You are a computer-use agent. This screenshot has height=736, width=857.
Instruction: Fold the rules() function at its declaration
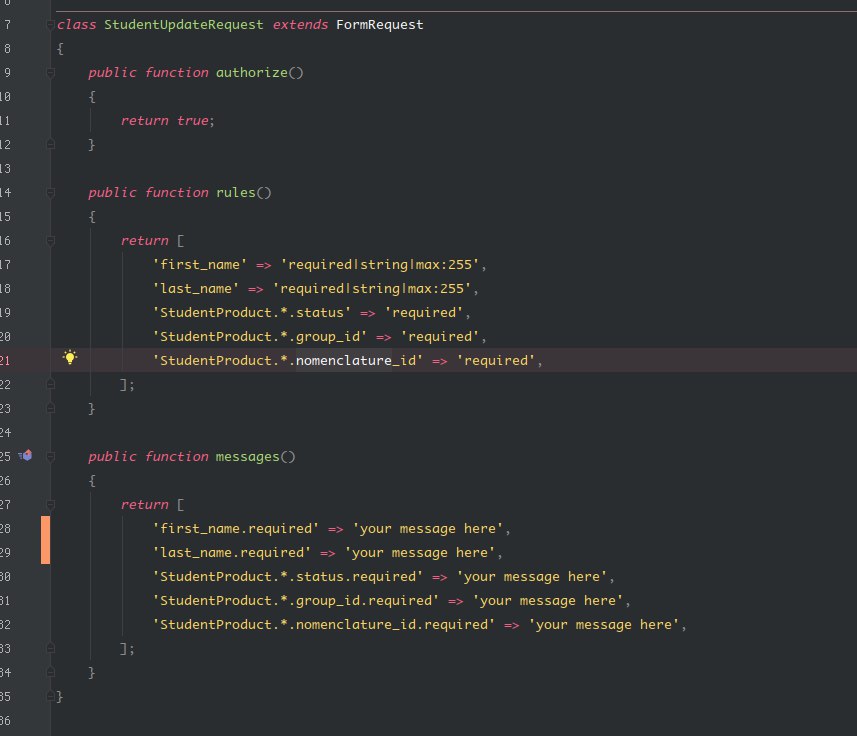pyautogui.click(x=50, y=192)
